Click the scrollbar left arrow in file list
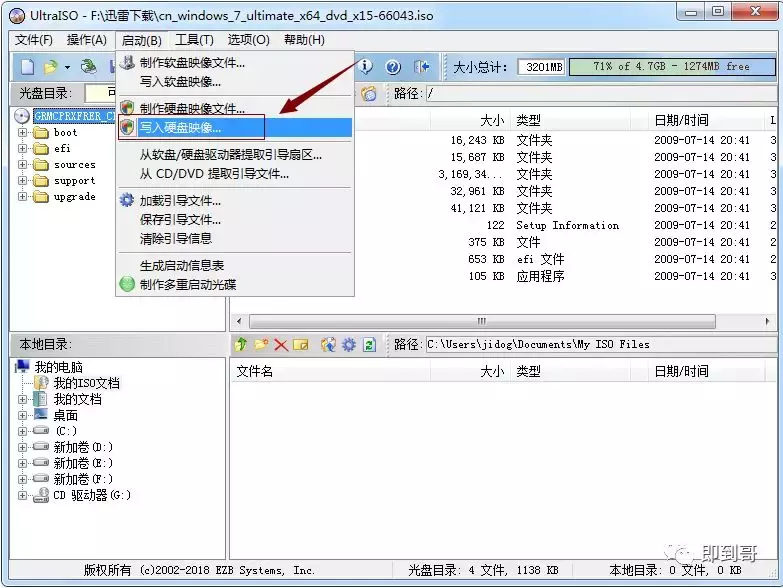783x588 pixels. 239,321
